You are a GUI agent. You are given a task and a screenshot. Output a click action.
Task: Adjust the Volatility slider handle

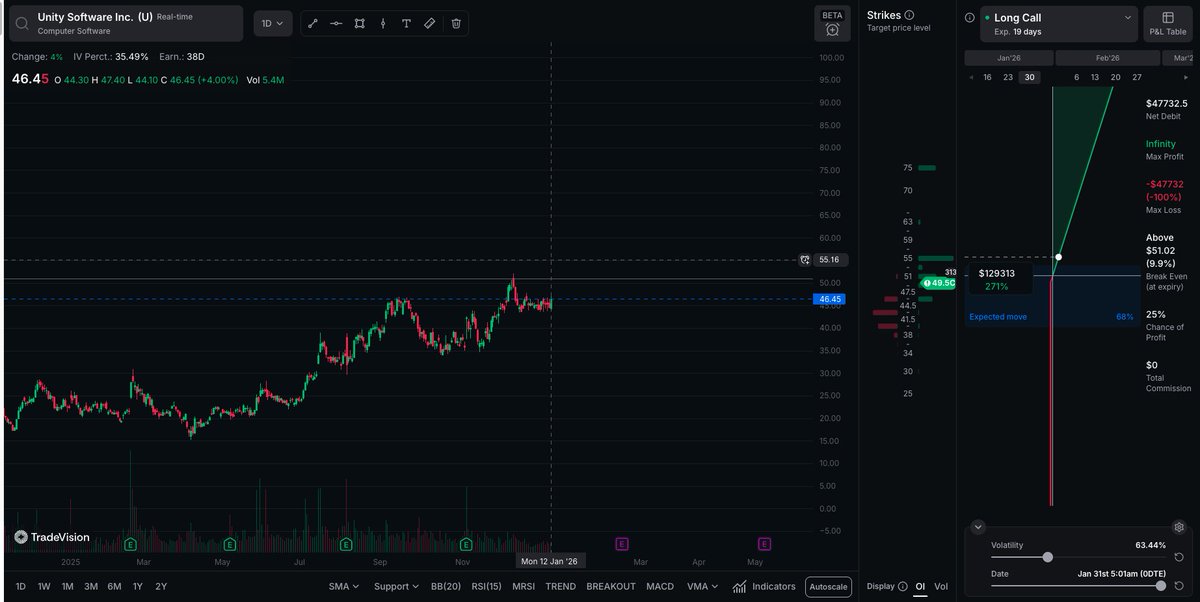[x=1047, y=557]
